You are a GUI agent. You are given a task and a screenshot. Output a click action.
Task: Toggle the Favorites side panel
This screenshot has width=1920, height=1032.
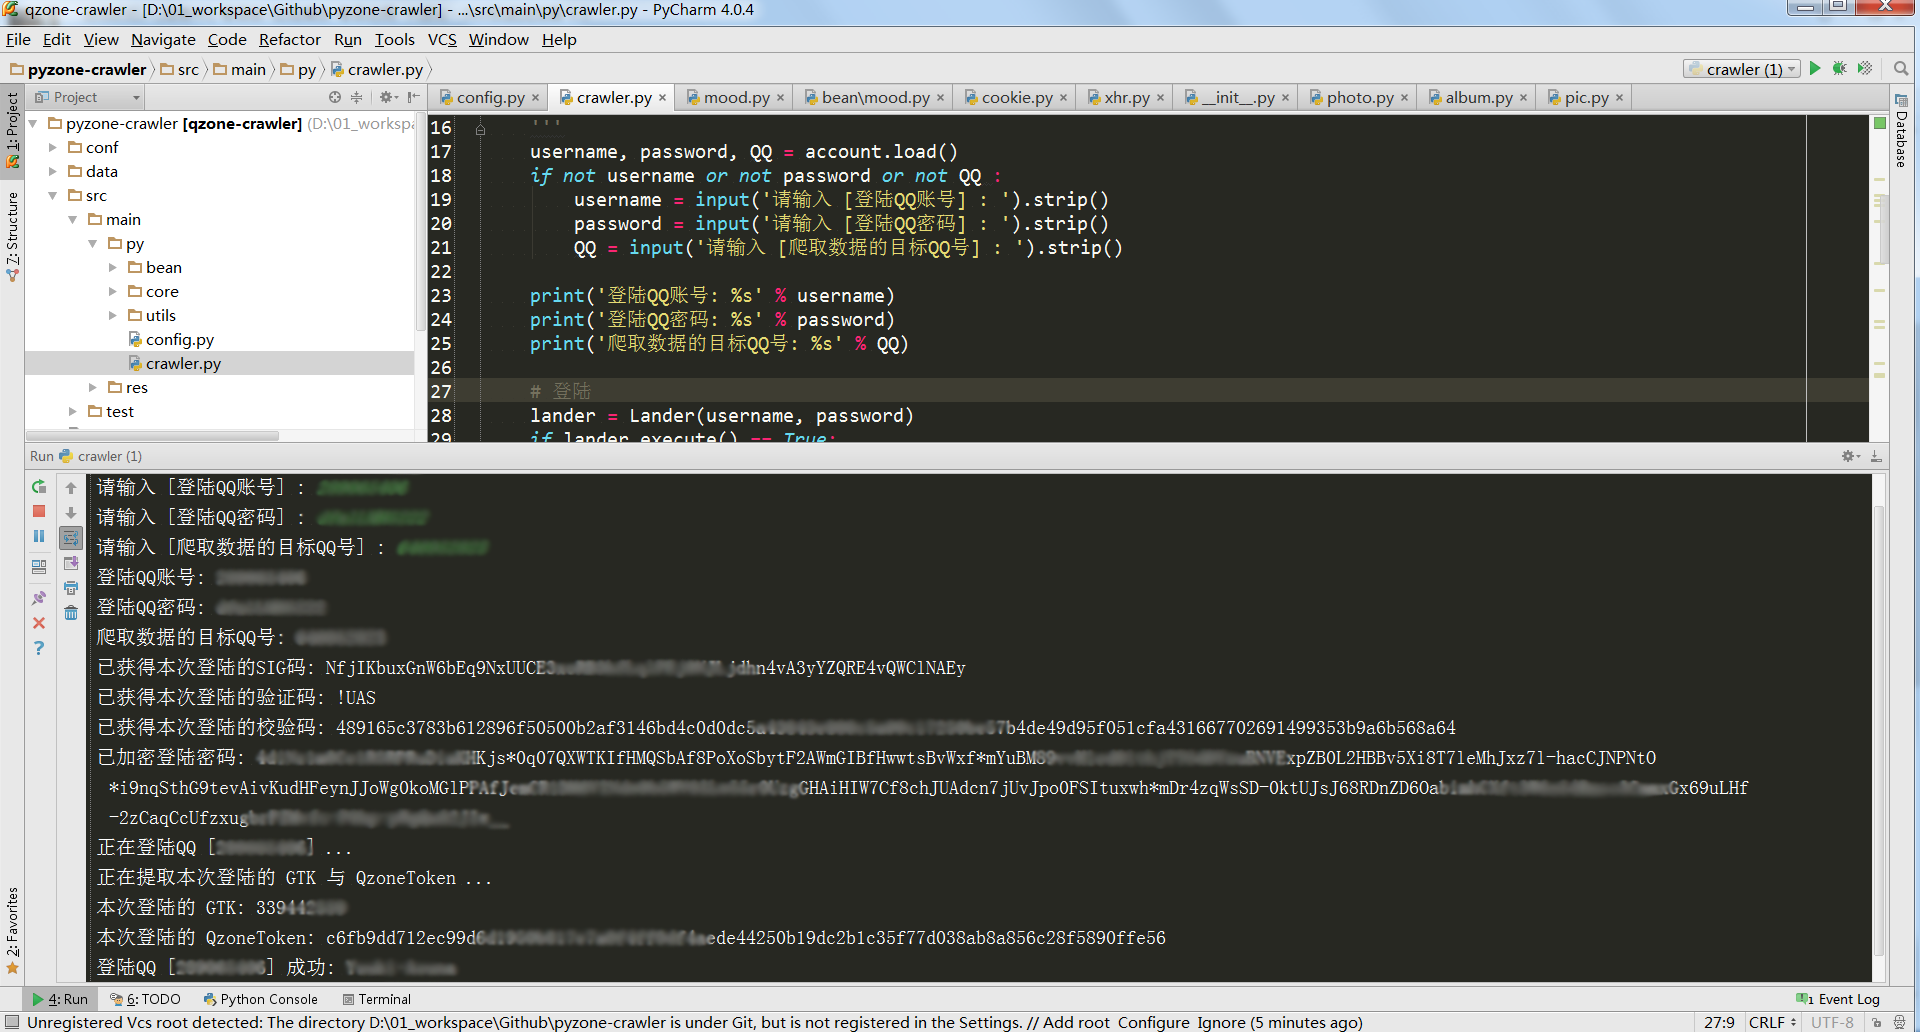(12, 930)
